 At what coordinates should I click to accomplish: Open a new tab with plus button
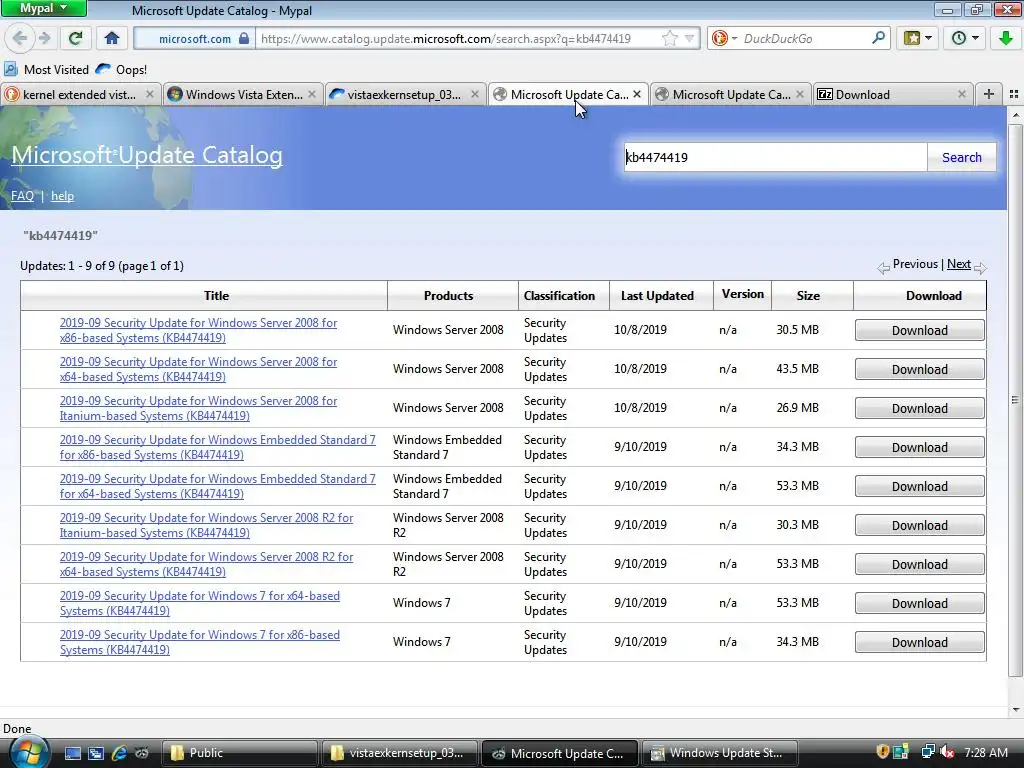pos(989,94)
